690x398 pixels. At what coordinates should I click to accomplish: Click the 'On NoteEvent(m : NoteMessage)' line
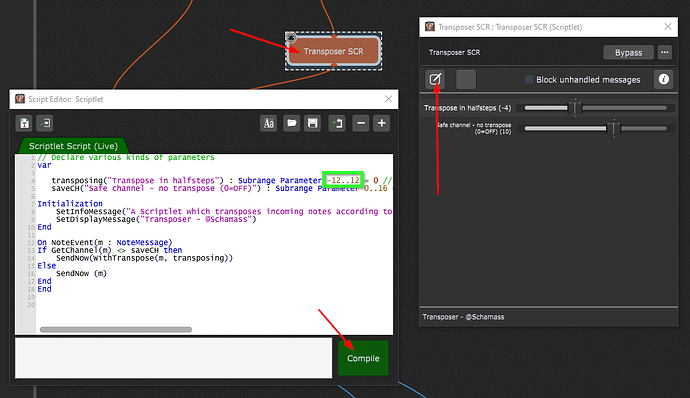(x=105, y=242)
